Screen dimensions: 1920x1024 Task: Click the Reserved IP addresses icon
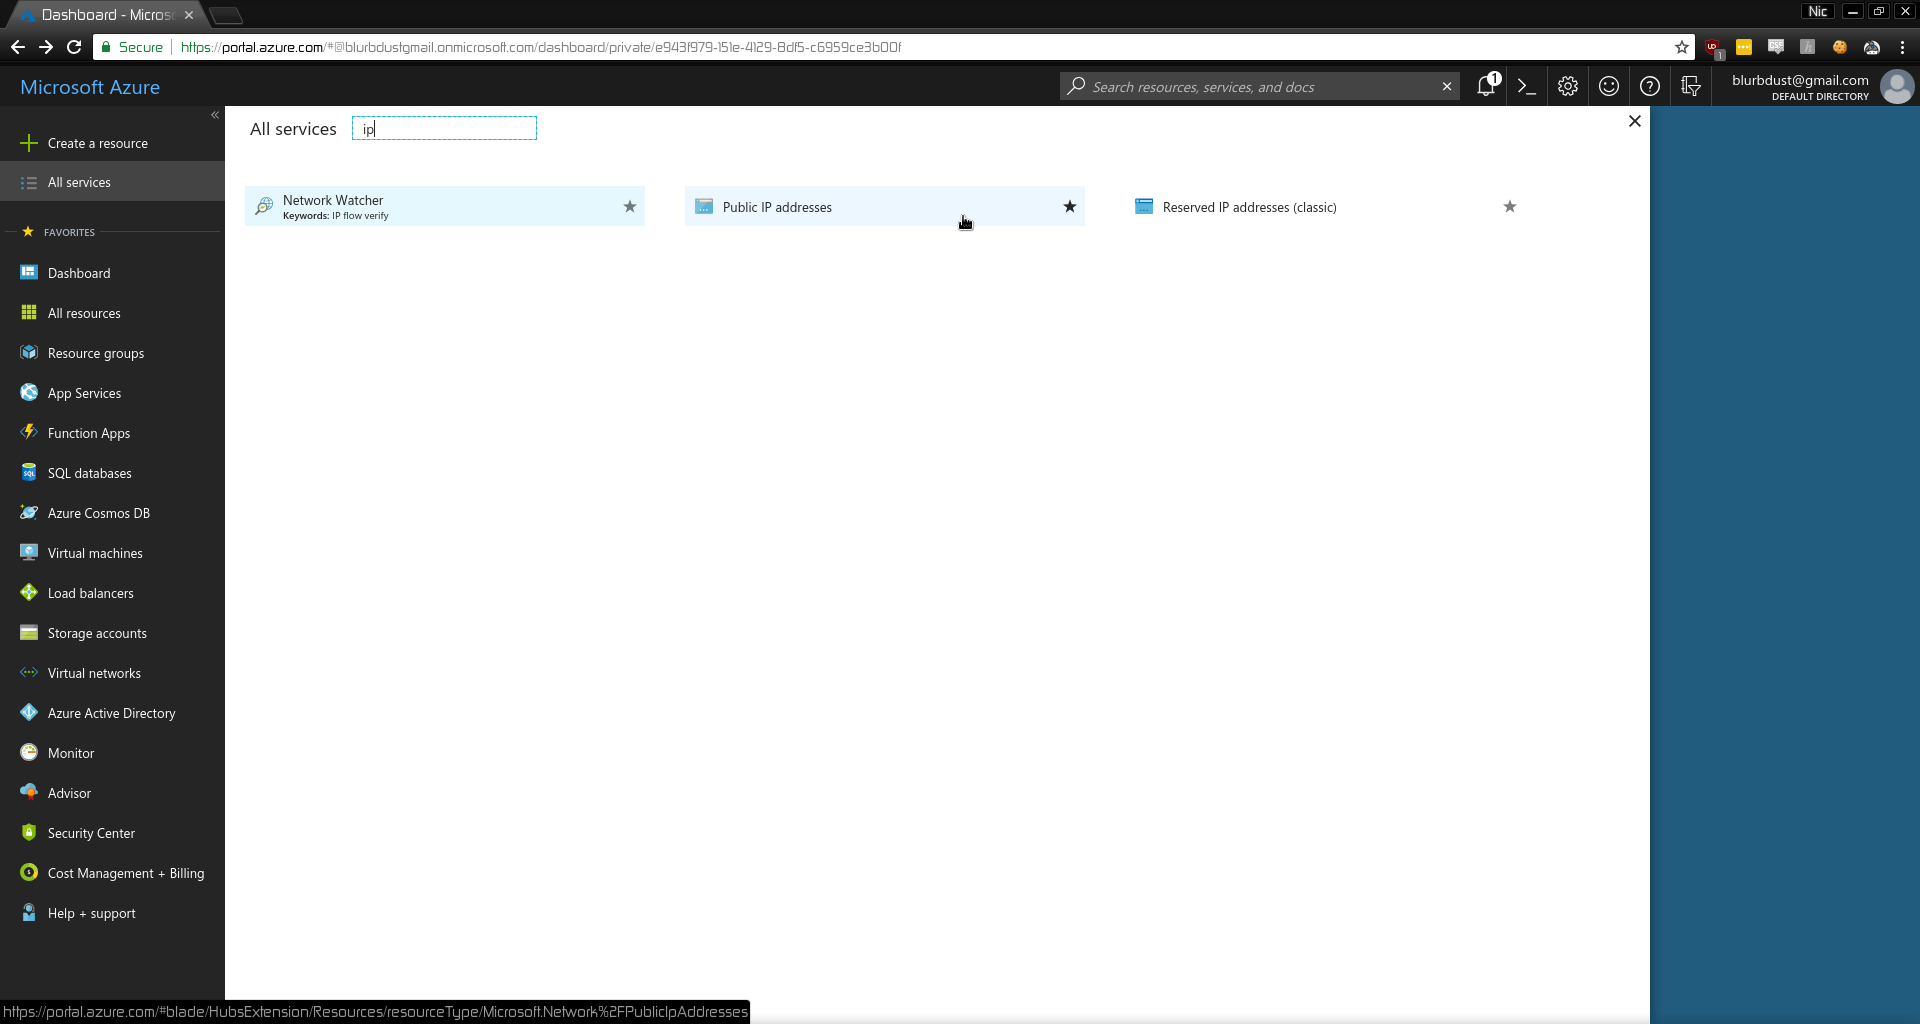pos(1144,206)
